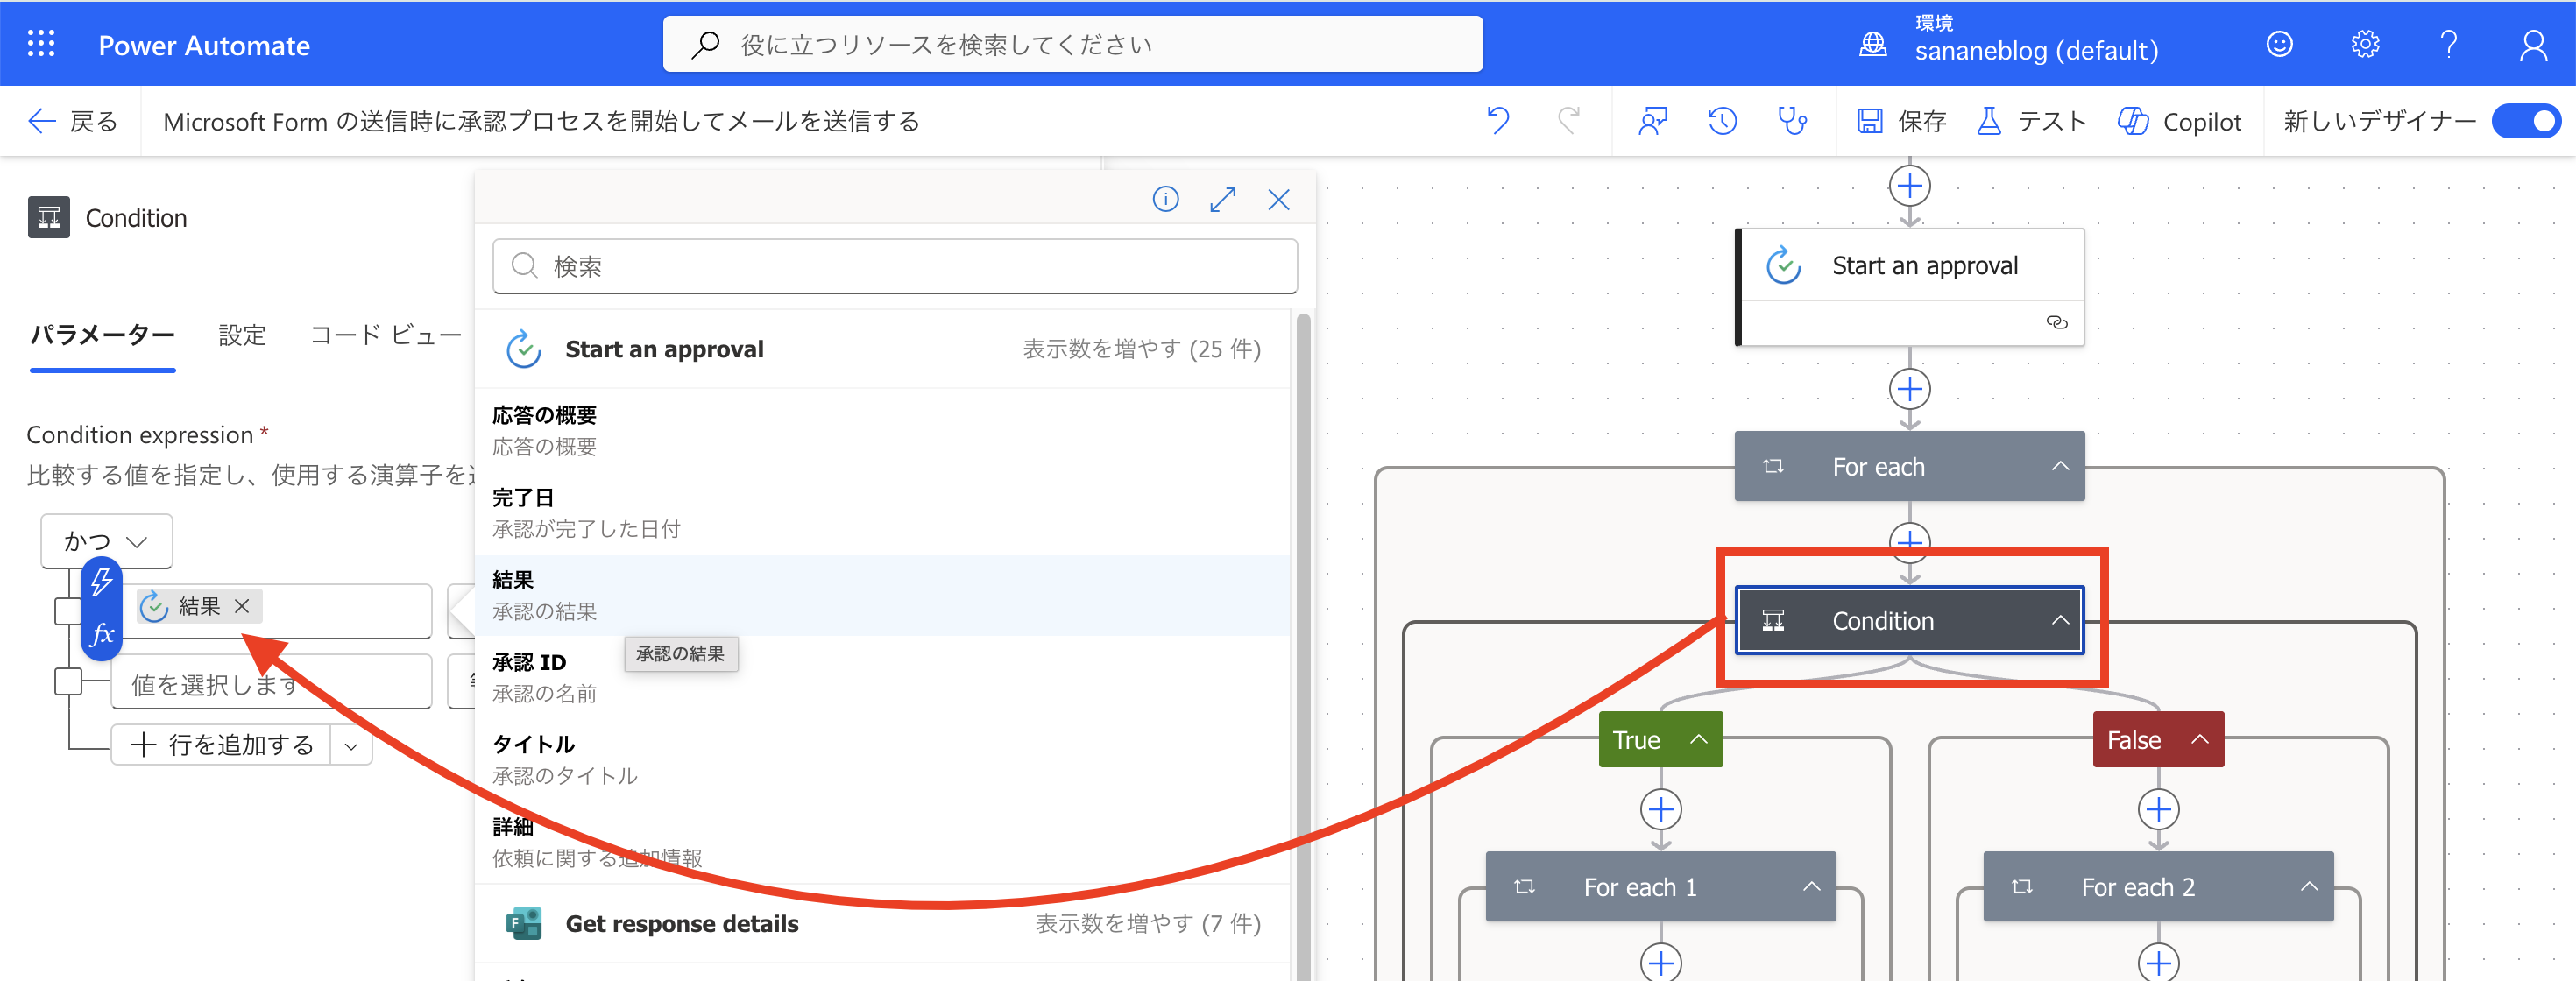Add an action below For each 1
This screenshot has width=2576, height=981.
click(1660, 962)
